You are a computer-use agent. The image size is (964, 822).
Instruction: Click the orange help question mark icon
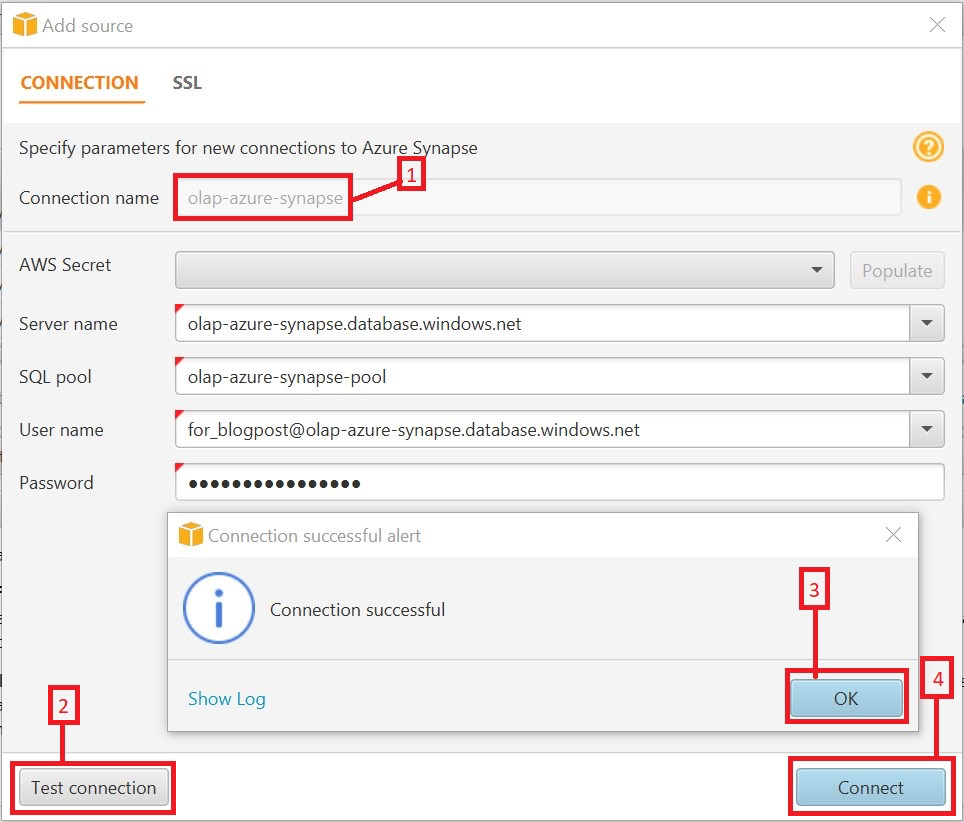928,147
